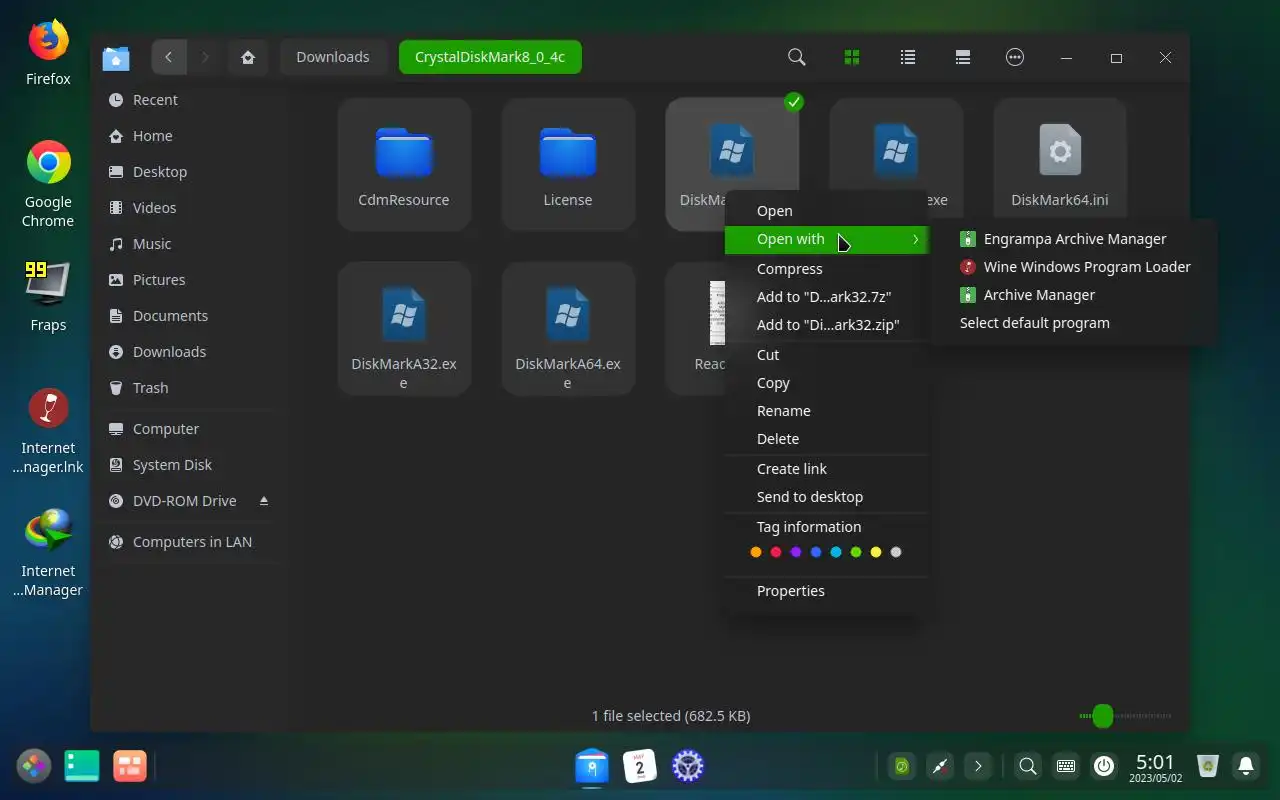This screenshot has width=1280, height=800.
Task: Open Computers in LAN sidebar entry
Action: [190, 542]
